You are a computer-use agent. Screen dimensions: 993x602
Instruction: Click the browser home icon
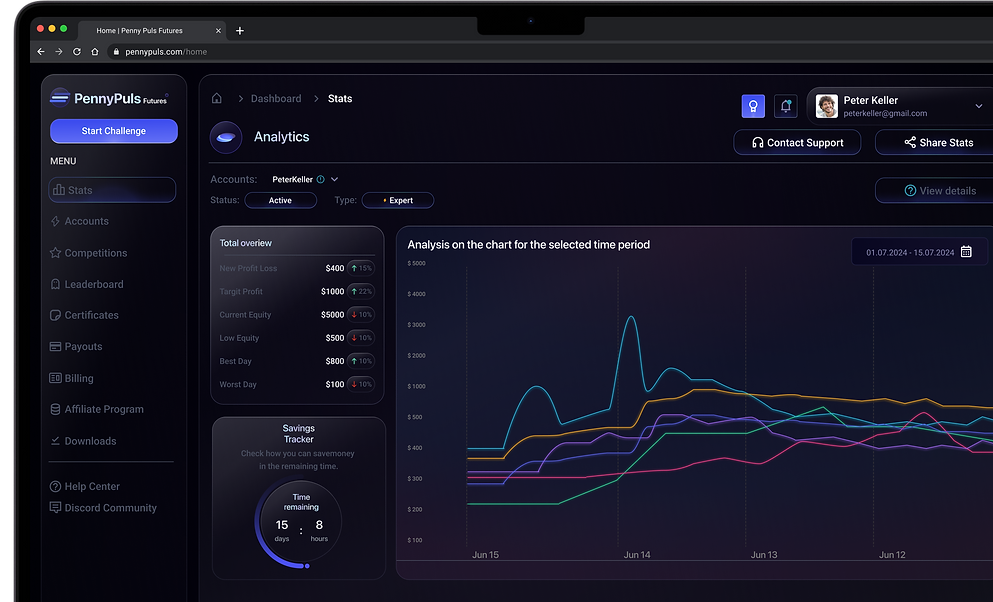coord(95,52)
